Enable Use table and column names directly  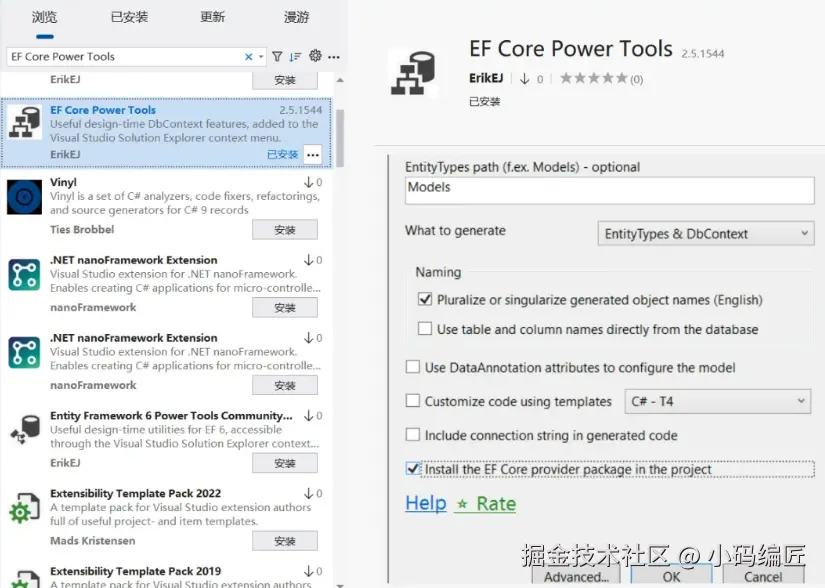click(x=425, y=329)
